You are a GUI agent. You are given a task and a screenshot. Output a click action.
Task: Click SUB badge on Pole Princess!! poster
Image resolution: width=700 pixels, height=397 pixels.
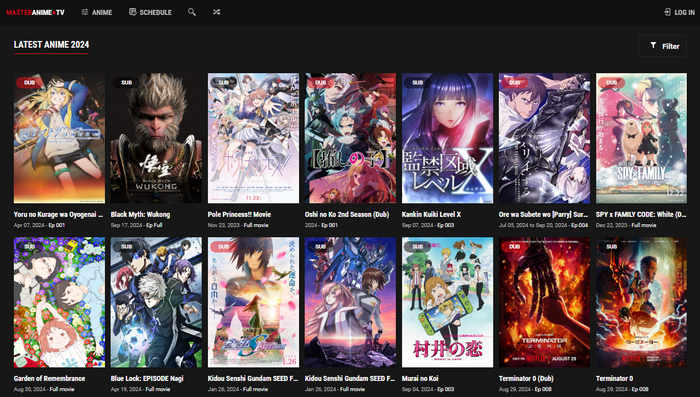(x=223, y=83)
